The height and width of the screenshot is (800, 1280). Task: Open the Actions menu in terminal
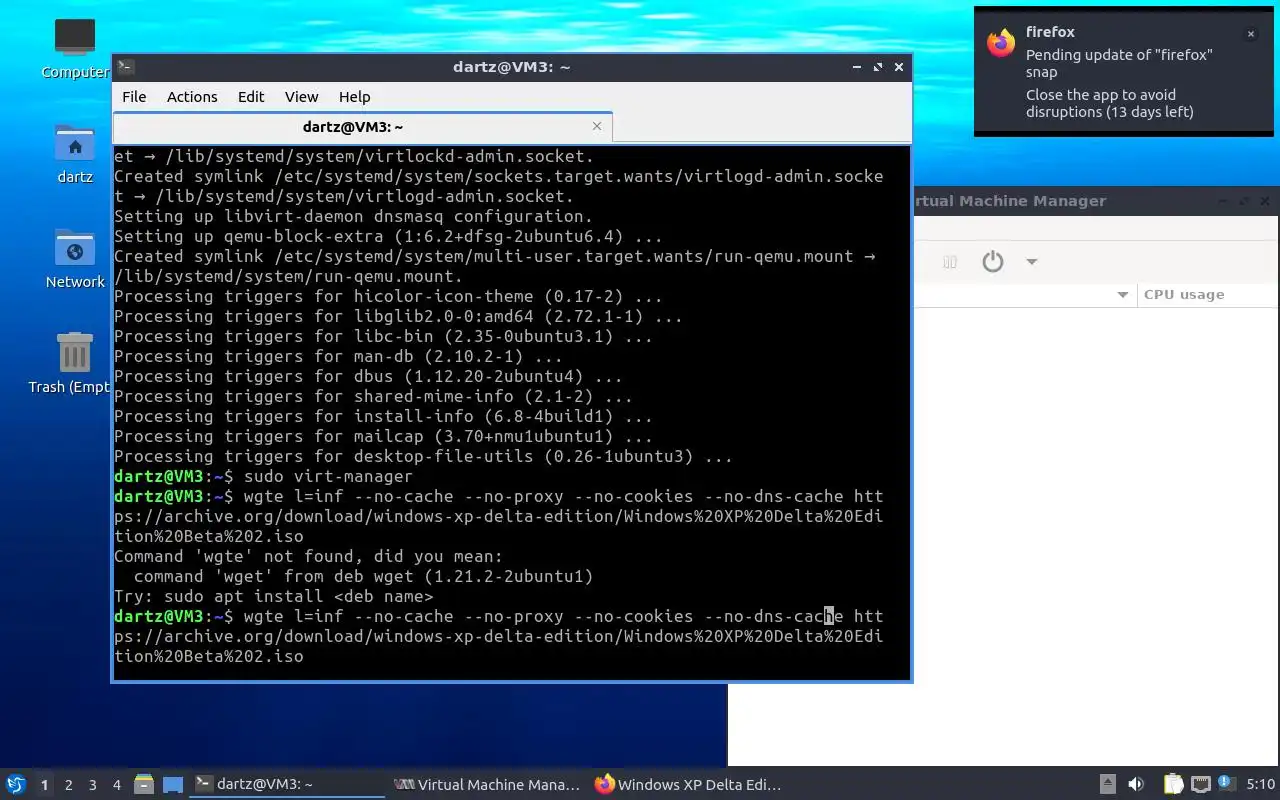coord(192,97)
